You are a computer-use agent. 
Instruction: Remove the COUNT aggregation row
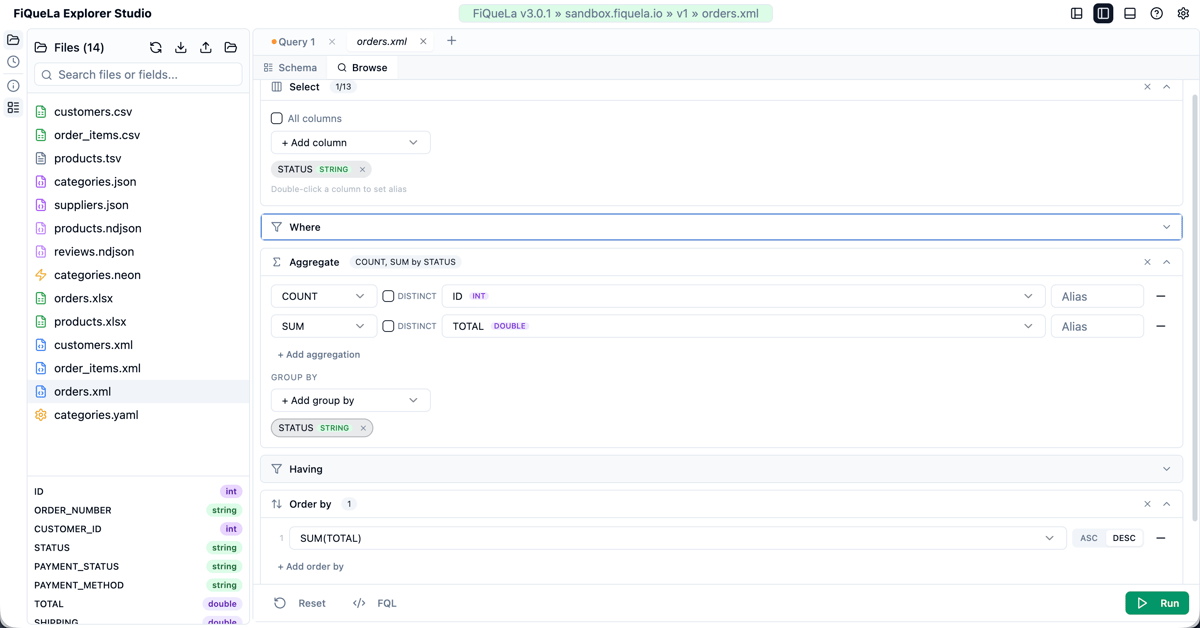tap(1161, 296)
